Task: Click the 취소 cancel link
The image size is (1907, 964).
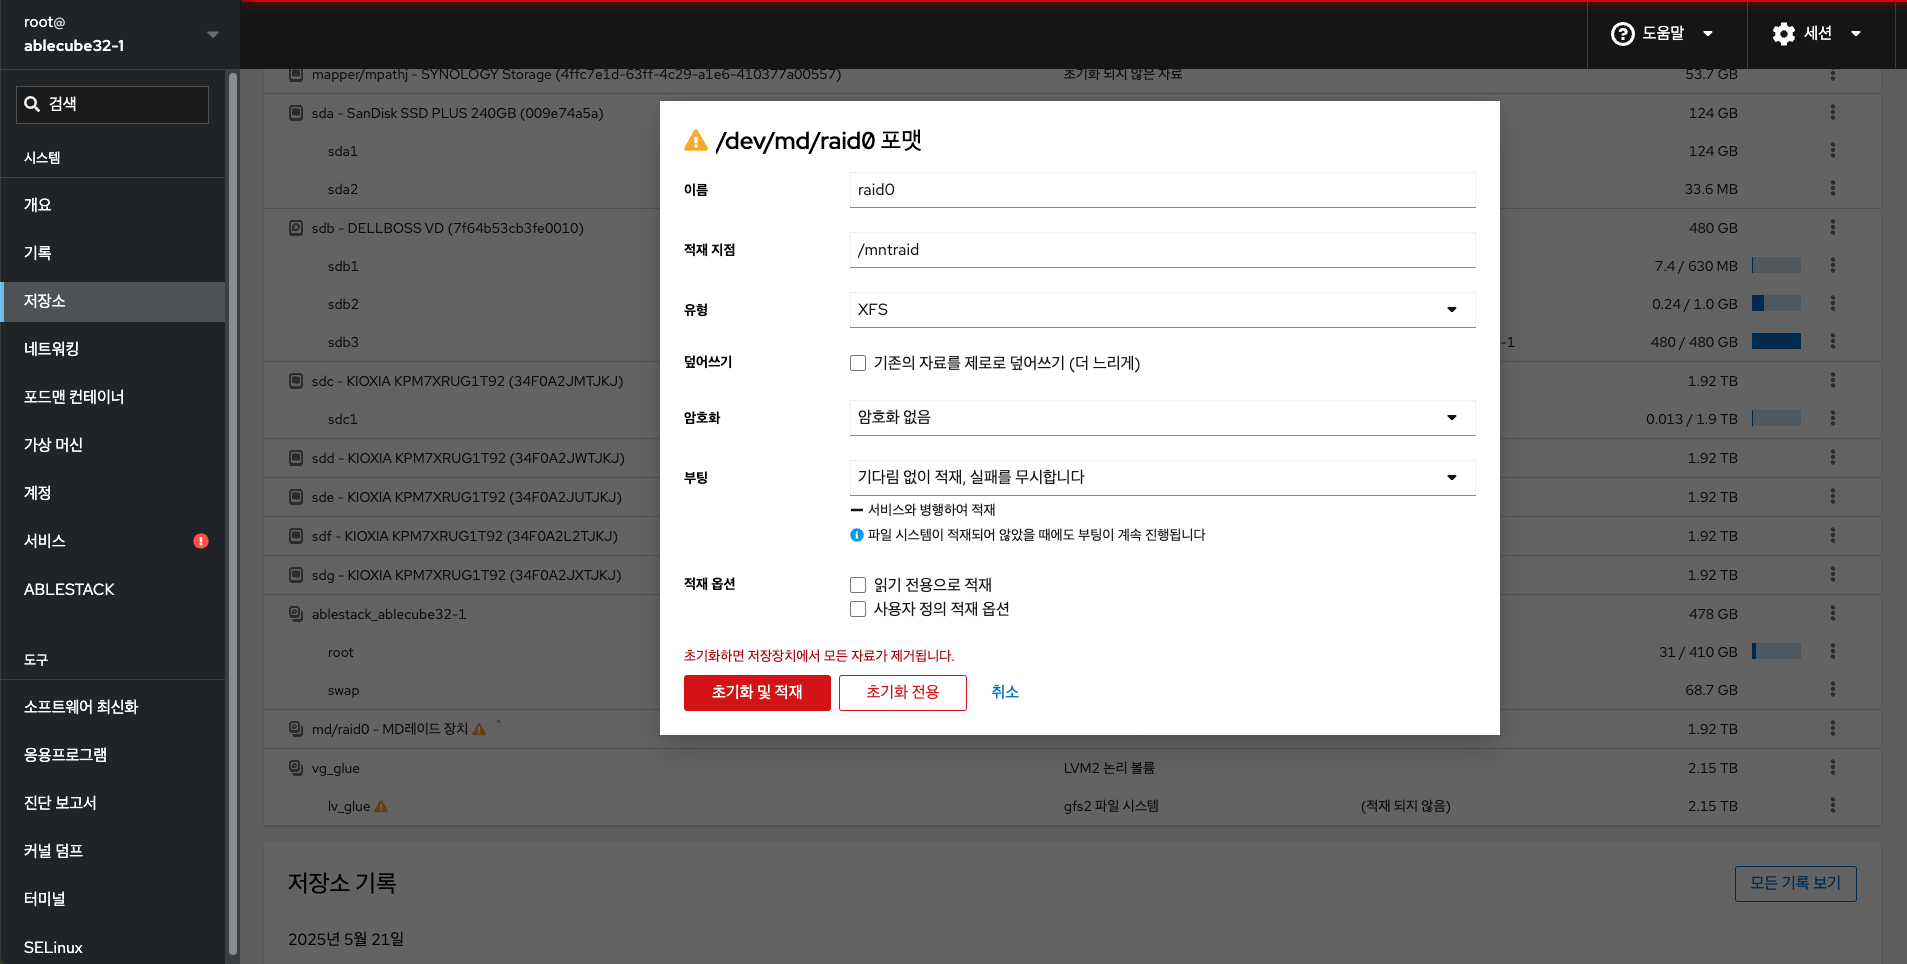Action: pos(1004,692)
